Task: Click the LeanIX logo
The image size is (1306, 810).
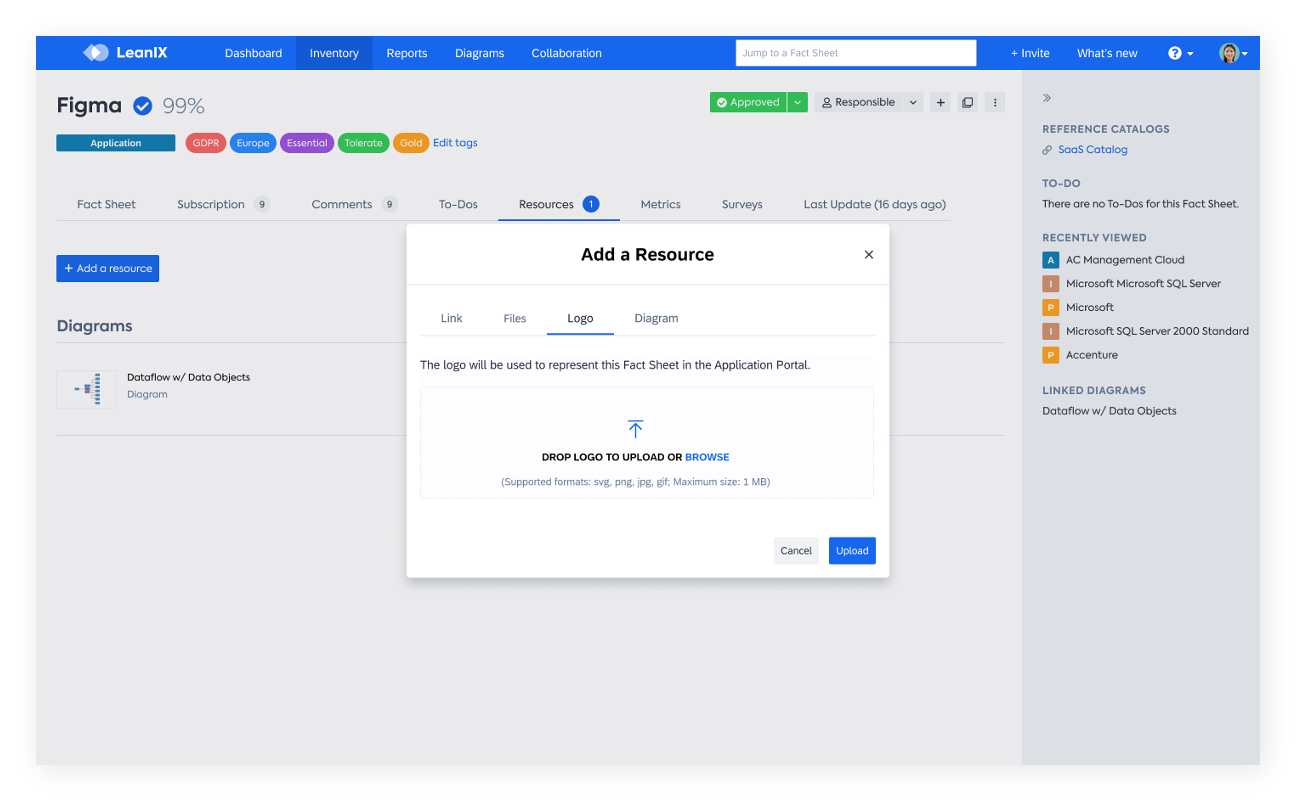Action: pos(125,53)
